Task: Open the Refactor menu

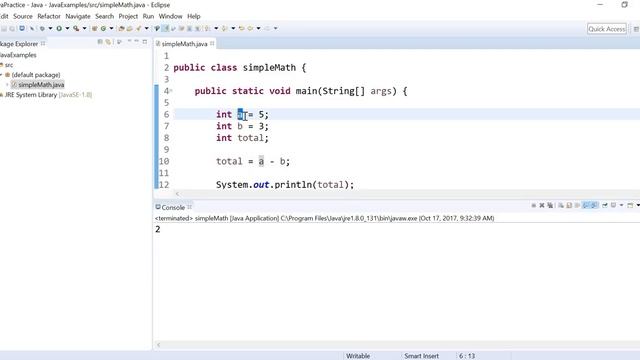Action: click(x=49, y=16)
